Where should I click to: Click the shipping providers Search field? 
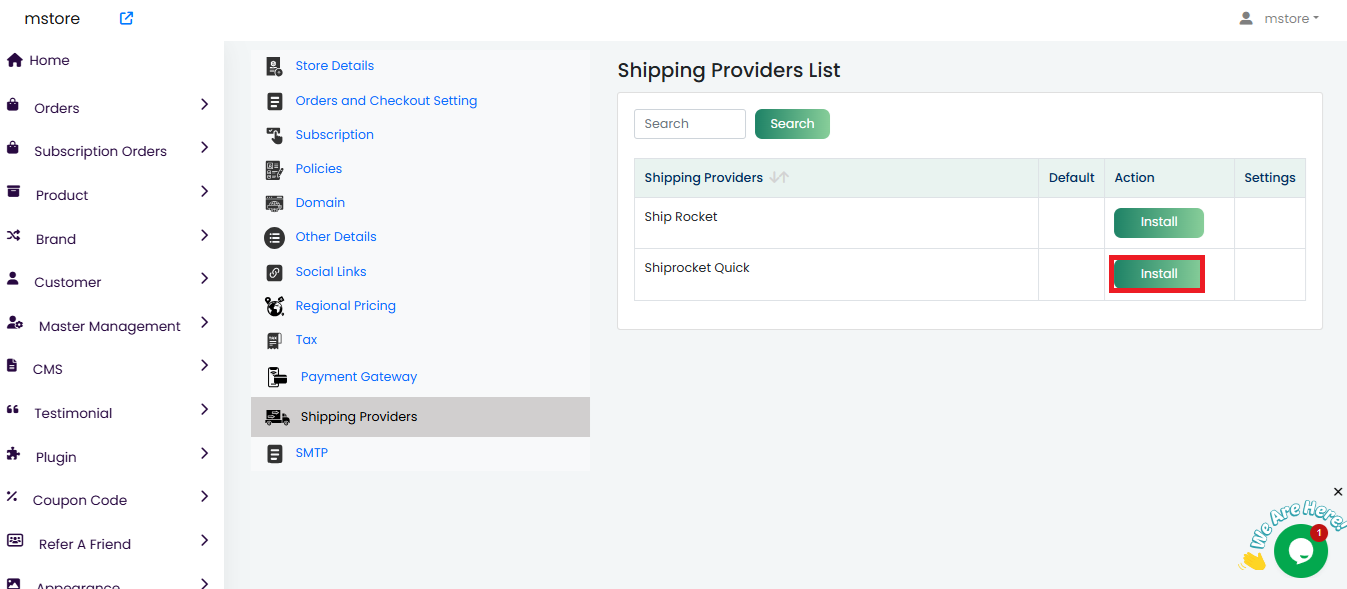tap(689, 124)
